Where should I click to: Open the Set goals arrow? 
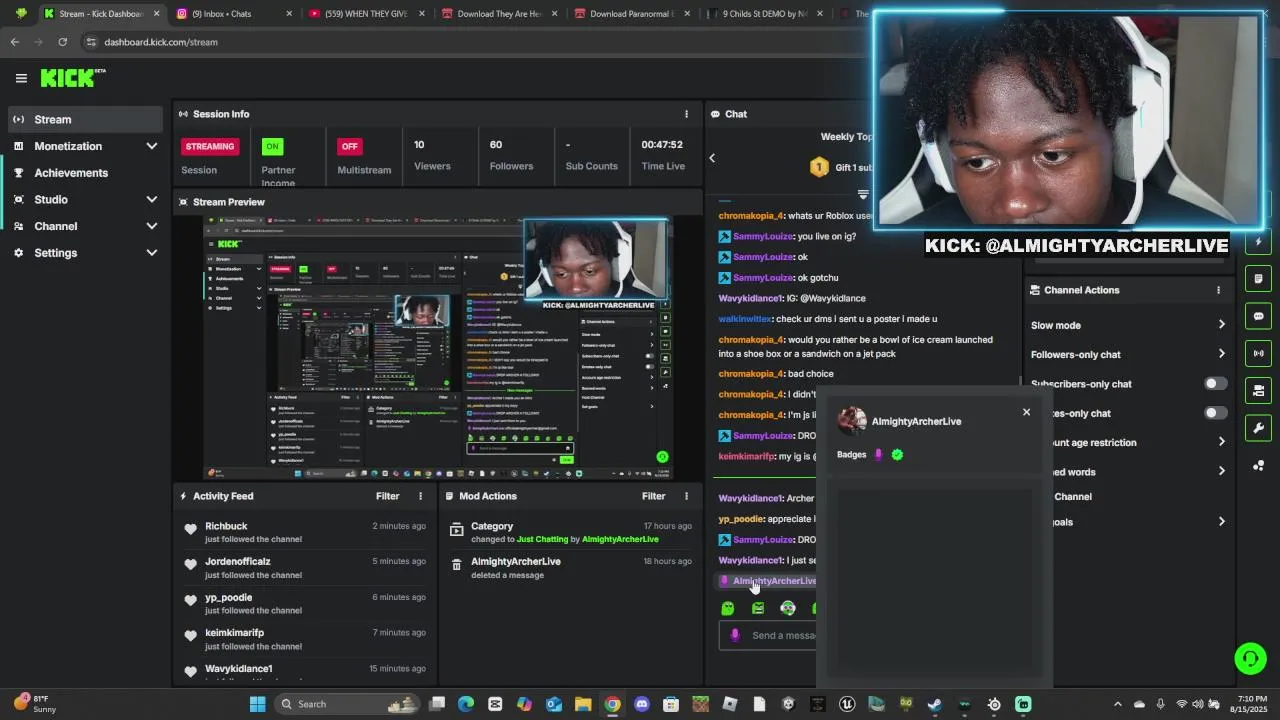coord(1221,522)
